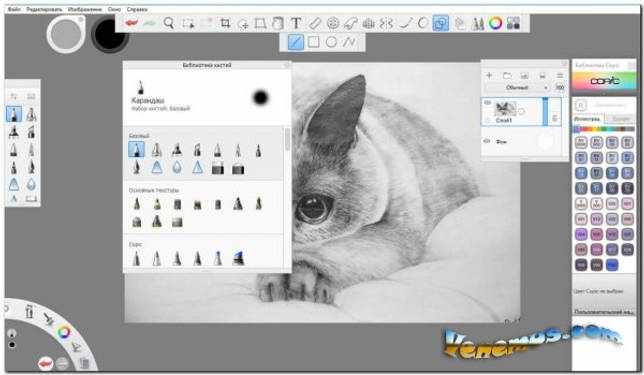
Task: Activate the Perspective guide tool
Action: (368, 23)
